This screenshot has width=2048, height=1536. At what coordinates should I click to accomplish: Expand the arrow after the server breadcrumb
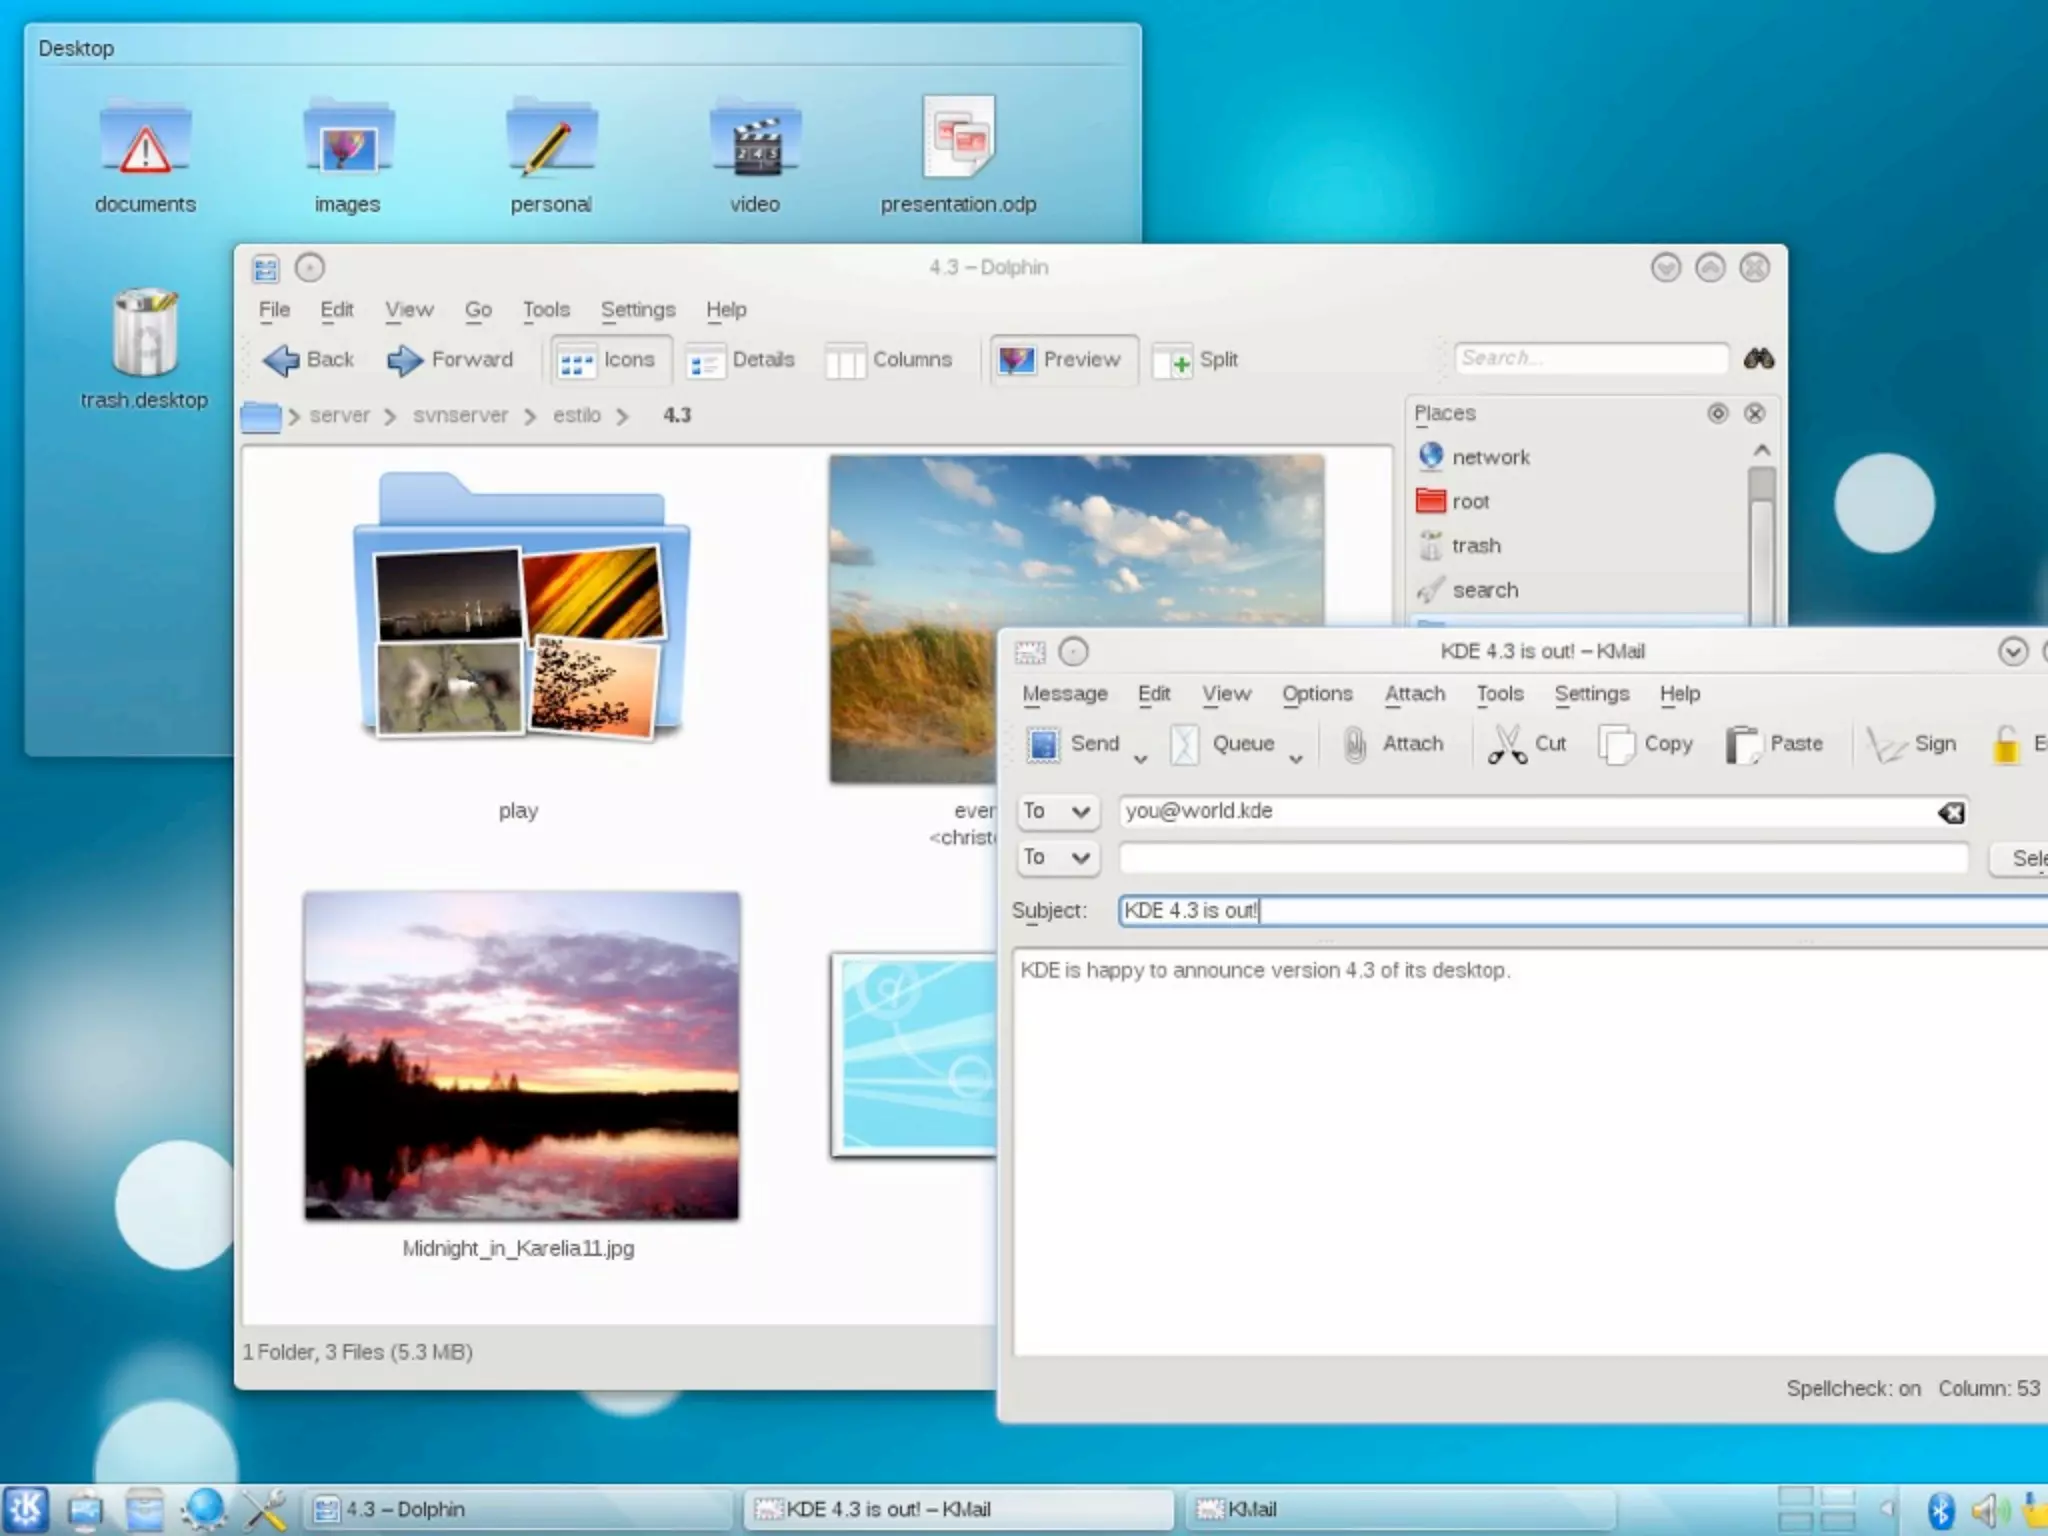[391, 416]
